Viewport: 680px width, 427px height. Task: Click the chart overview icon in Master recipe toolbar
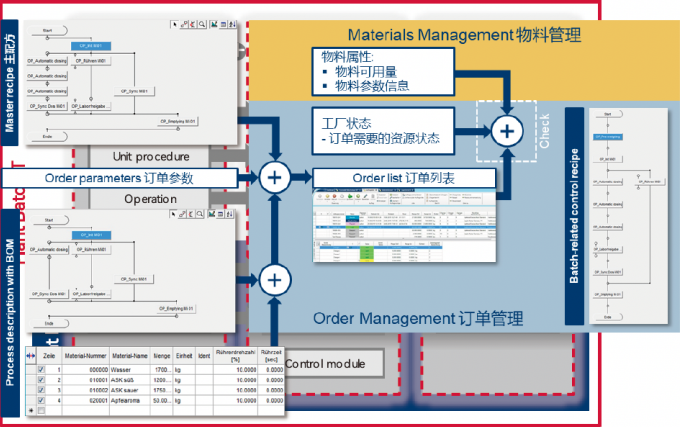click(214, 25)
